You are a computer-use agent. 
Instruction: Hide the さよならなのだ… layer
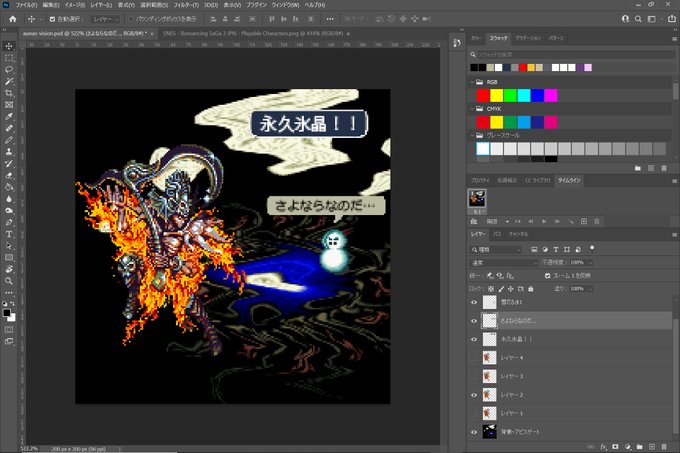[474, 321]
